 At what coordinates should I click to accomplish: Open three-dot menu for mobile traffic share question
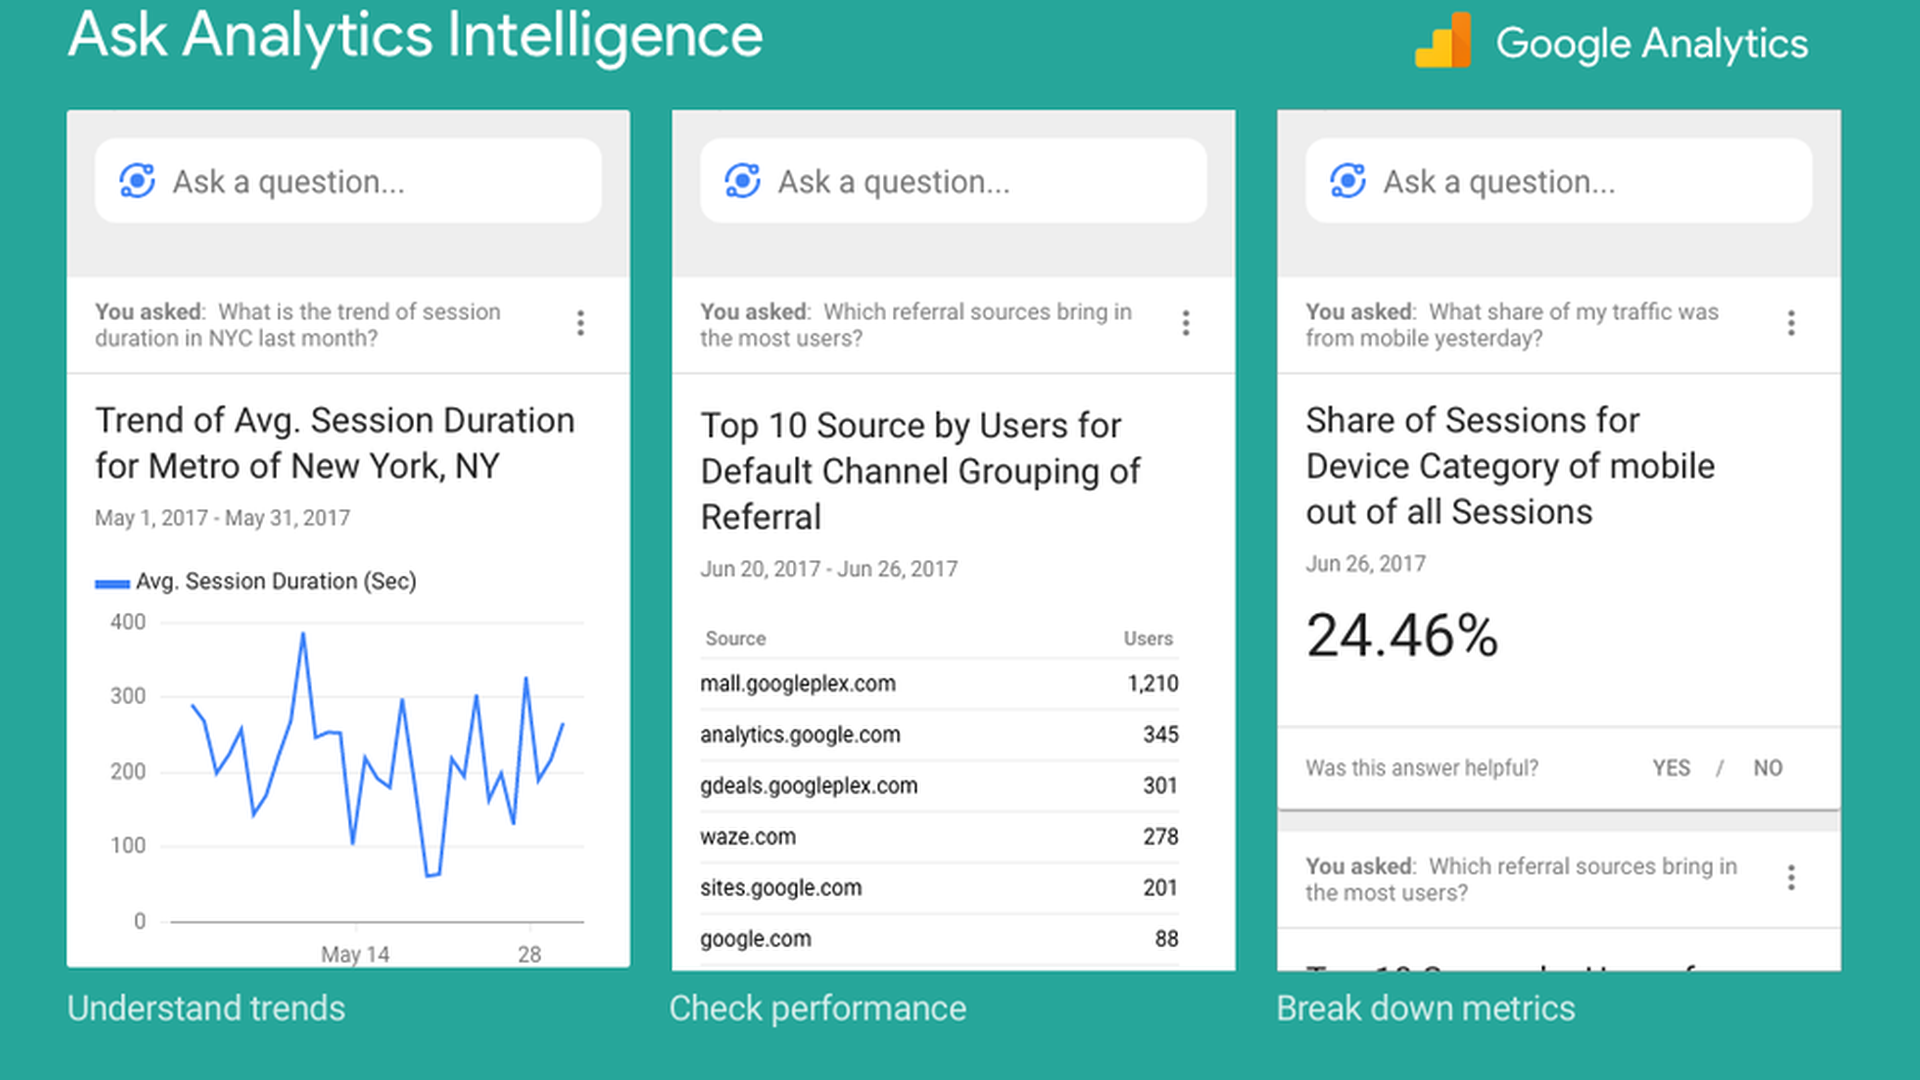click(x=1791, y=323)
